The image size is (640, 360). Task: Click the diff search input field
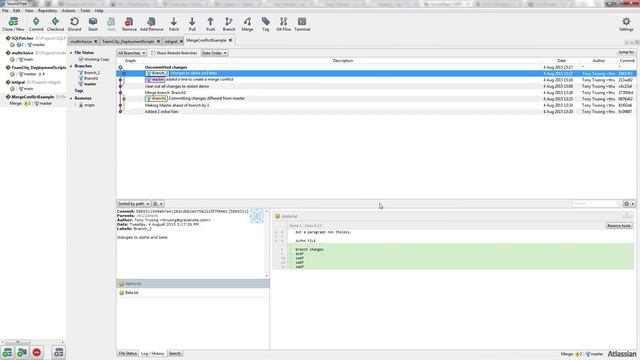[596, 204]
